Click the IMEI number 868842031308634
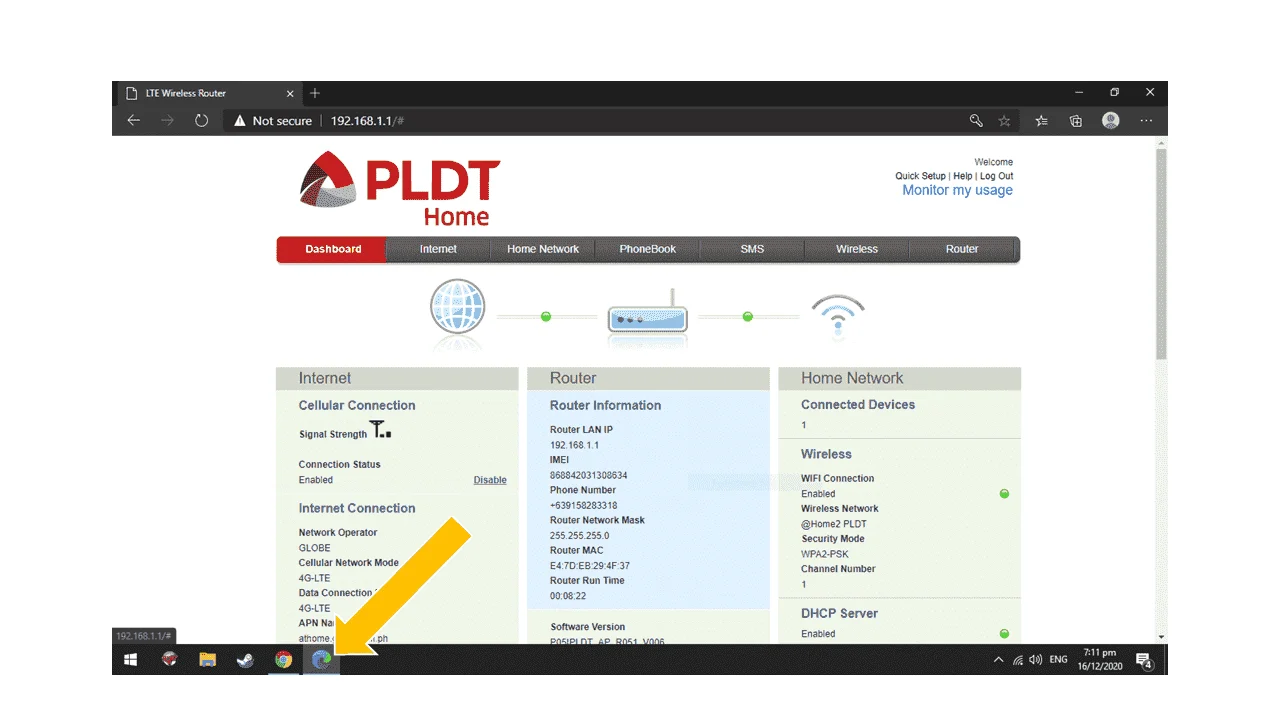1280x720 pixels. (589, 475)
